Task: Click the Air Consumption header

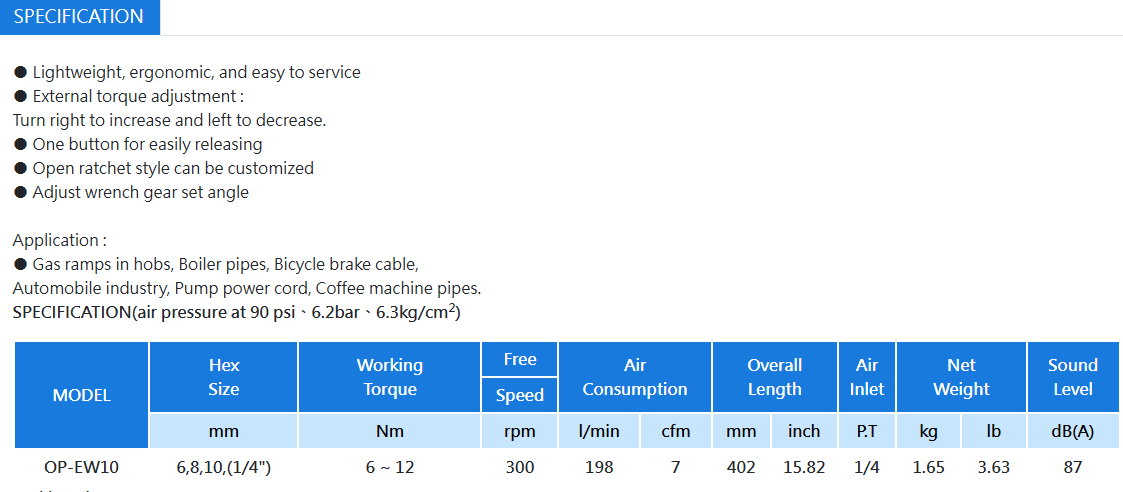Action: (635, 377)
